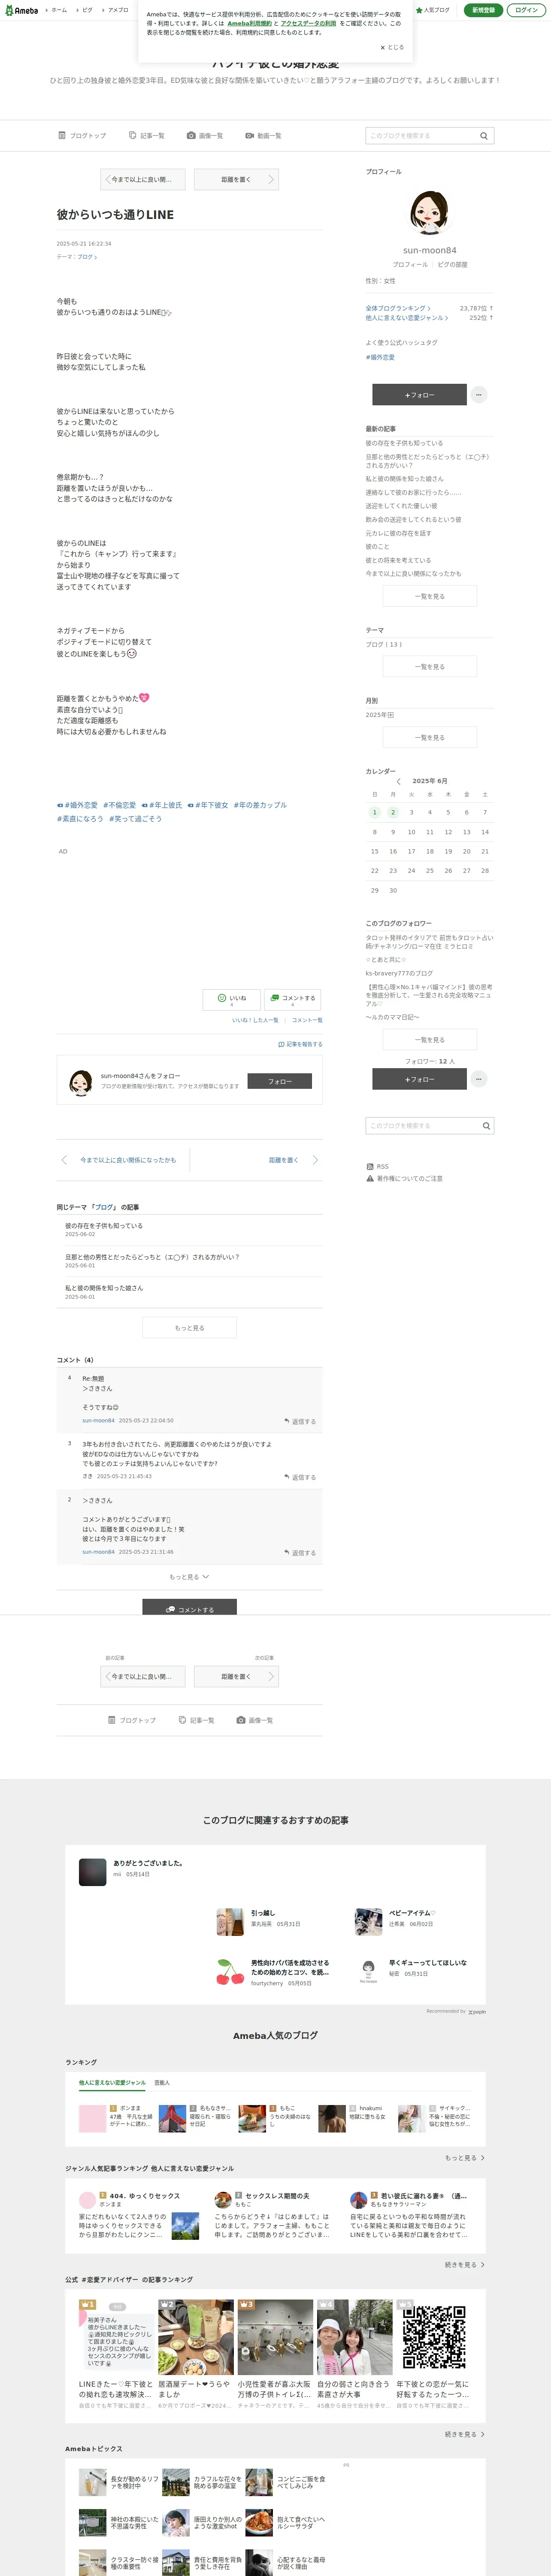
Task: Click the Ameba logo in the header
Action: pos(21,10)
